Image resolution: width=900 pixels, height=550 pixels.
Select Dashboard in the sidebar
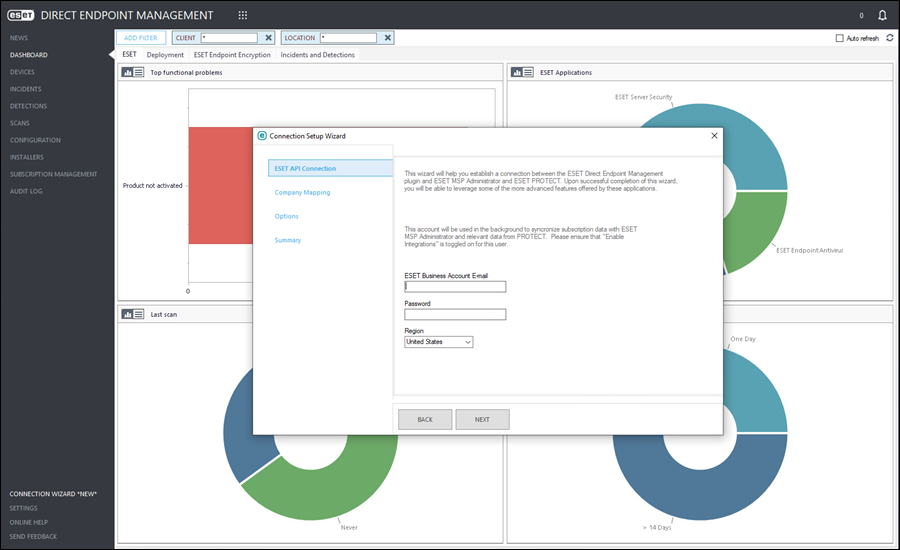point(29,55)
